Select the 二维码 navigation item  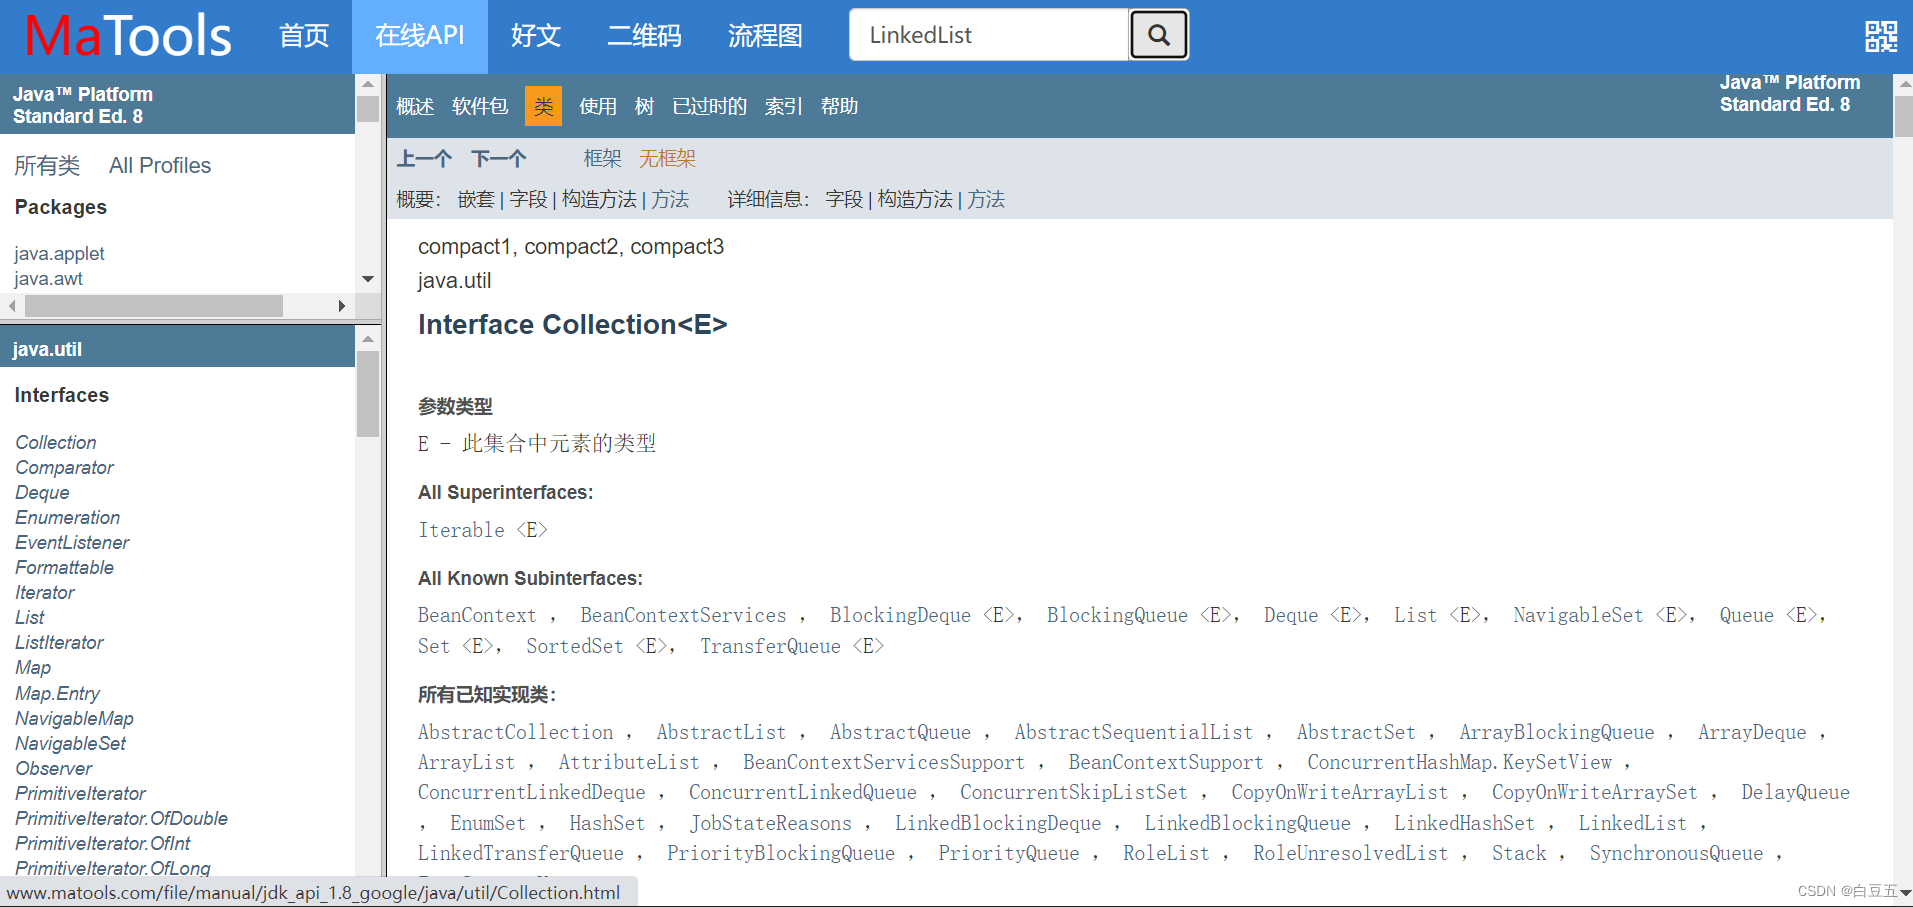[x=644, y=35]
